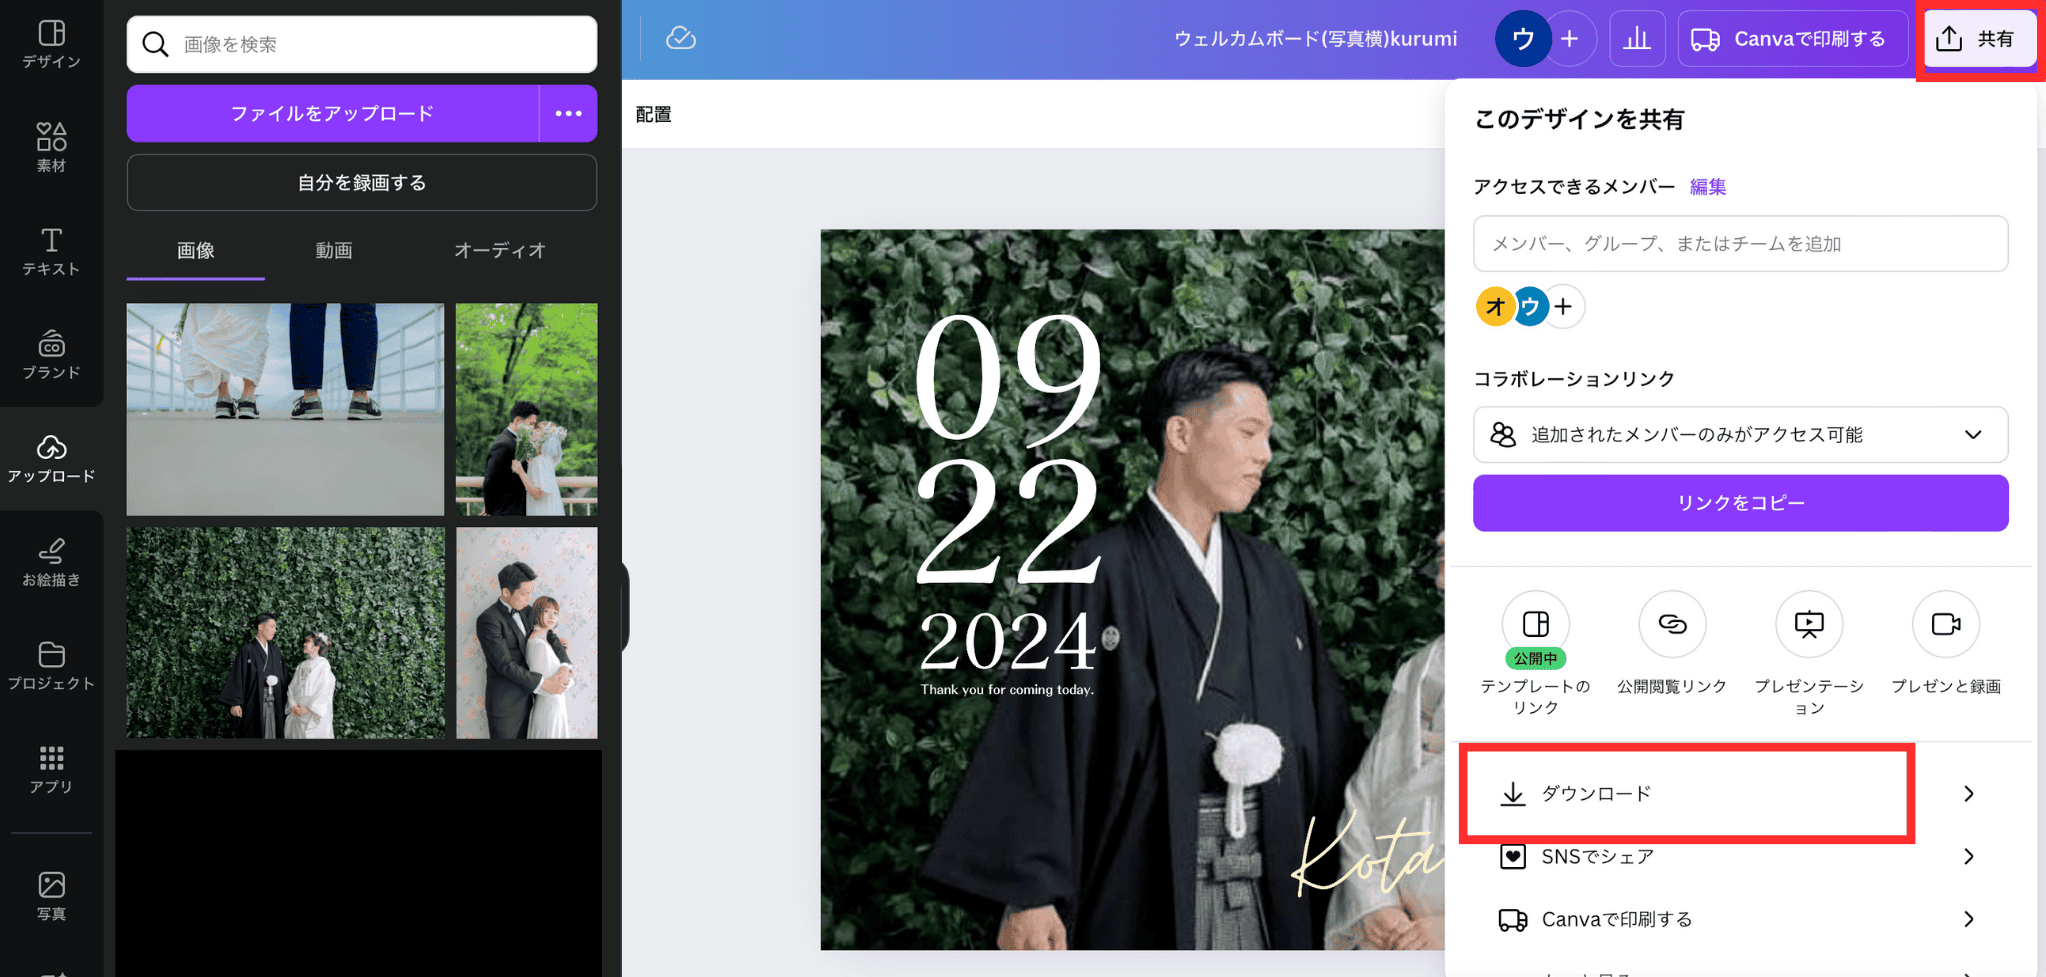Image resolution: width=2046 pixels, height=977 pixels.
Task: Expand the collaboration link access dropdown
Action: click(x=1740, y=435)
